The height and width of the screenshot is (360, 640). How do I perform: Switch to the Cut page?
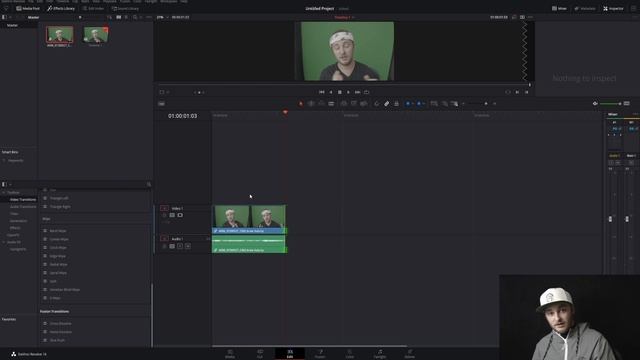click(260, 353)
